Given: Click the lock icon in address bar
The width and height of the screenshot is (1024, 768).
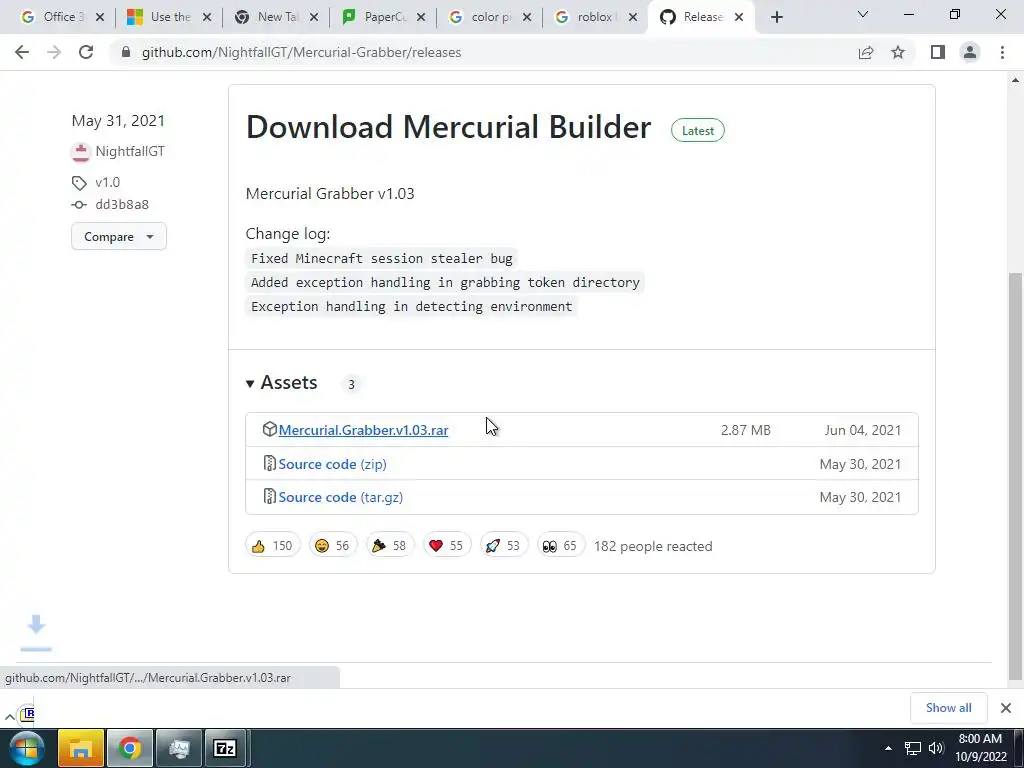Looking at the screenshot, I should pyautogui.click(x=126, y=52).
